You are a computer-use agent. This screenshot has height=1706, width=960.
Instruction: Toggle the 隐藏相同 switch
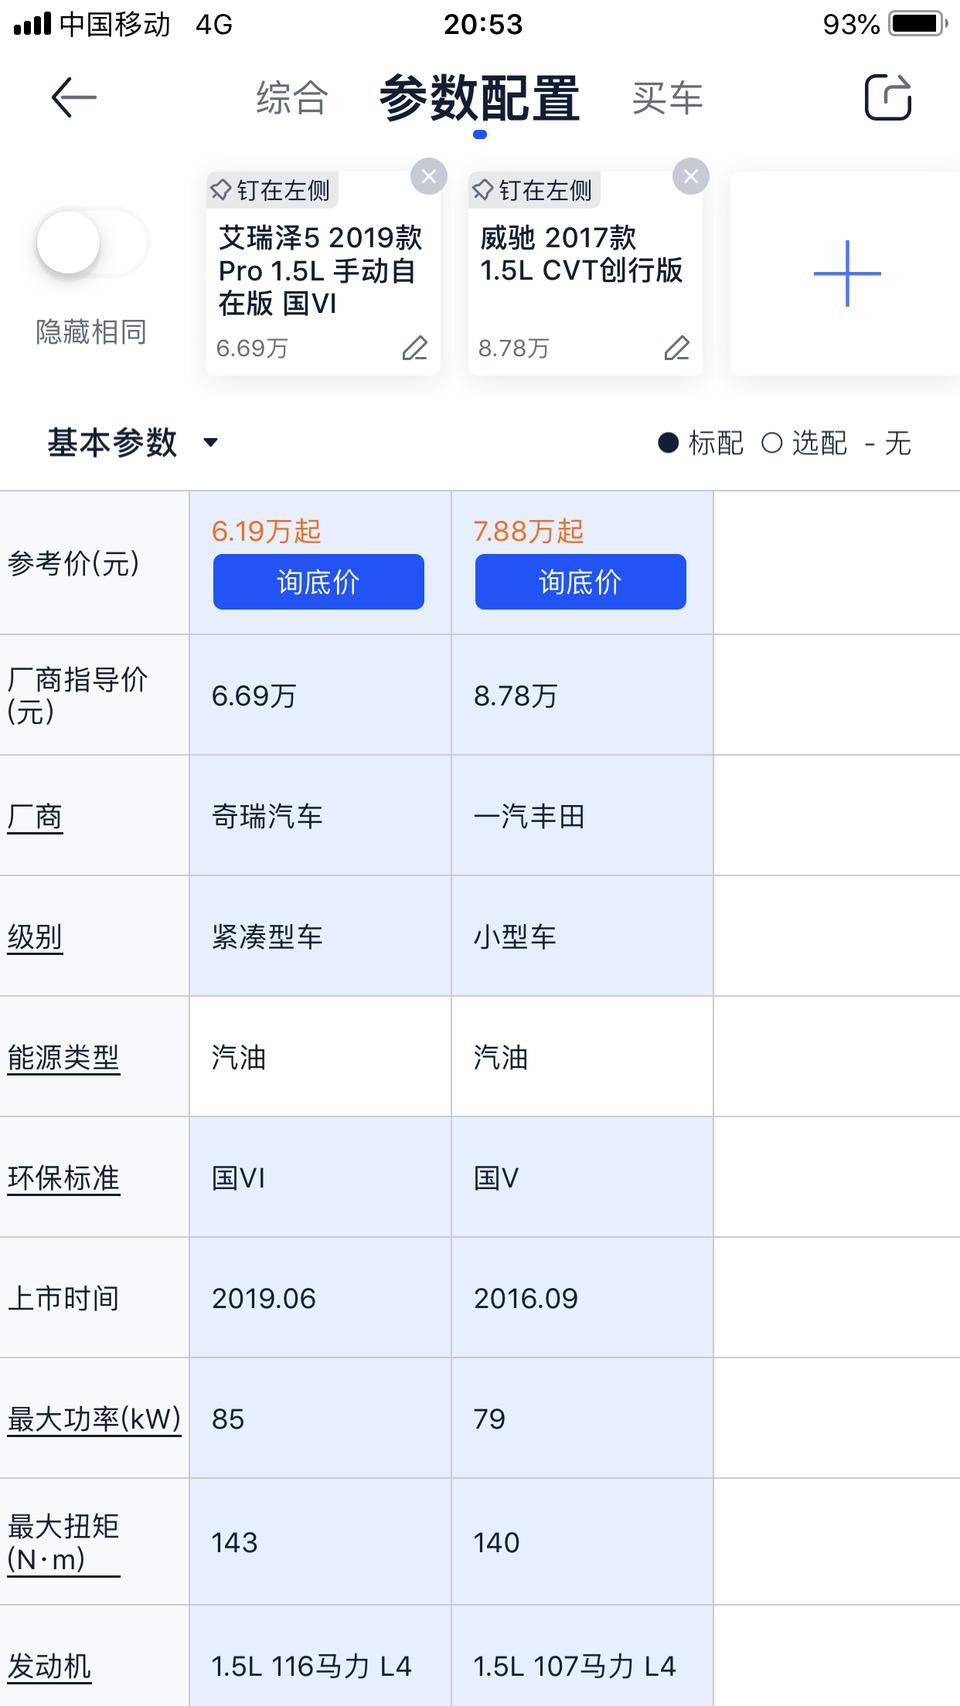91,243
